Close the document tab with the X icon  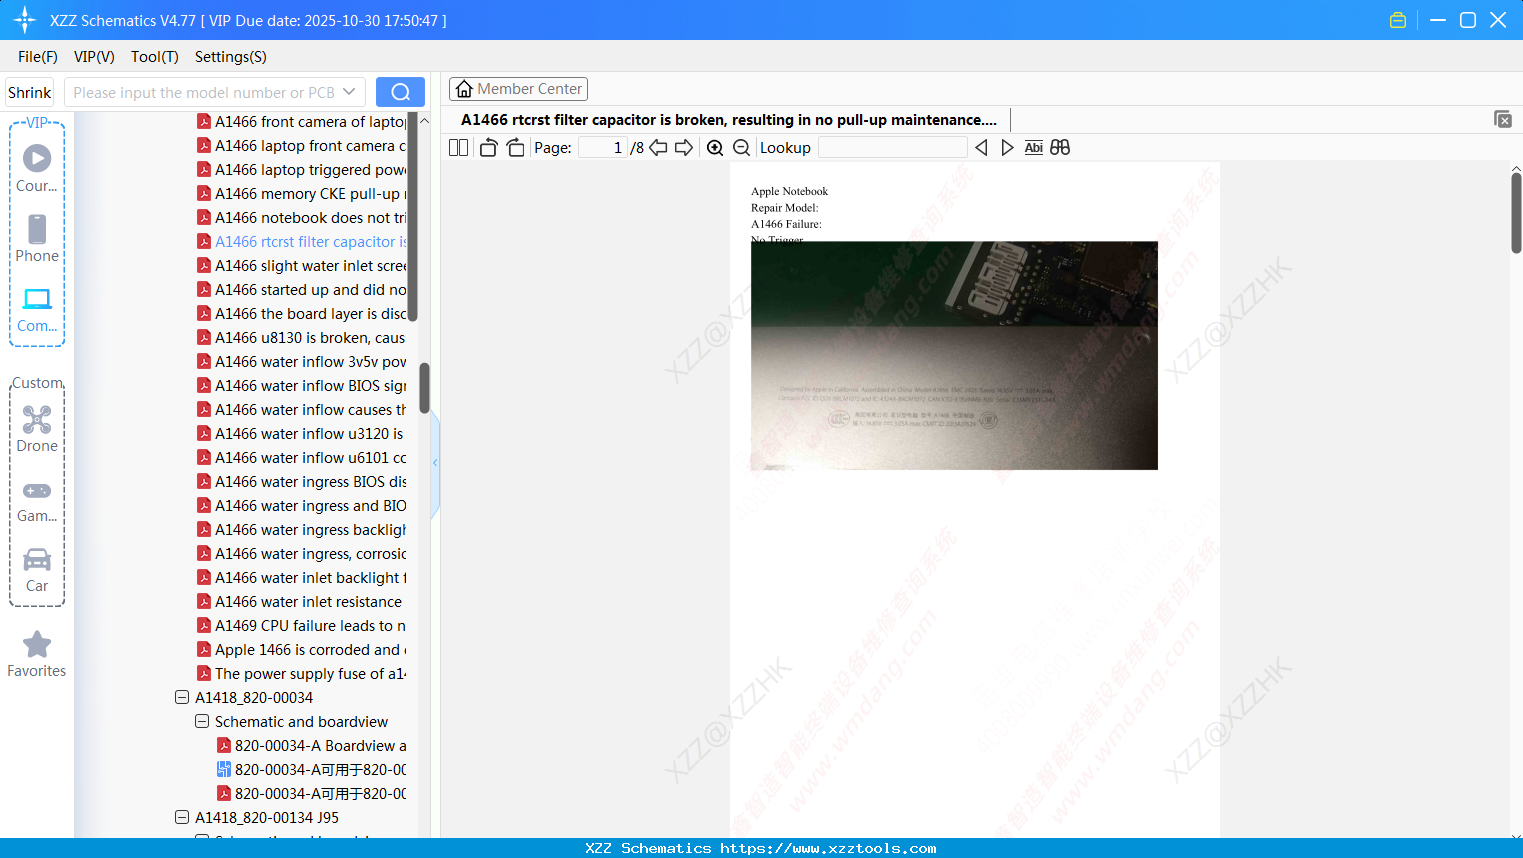(x=1503, y=119)
